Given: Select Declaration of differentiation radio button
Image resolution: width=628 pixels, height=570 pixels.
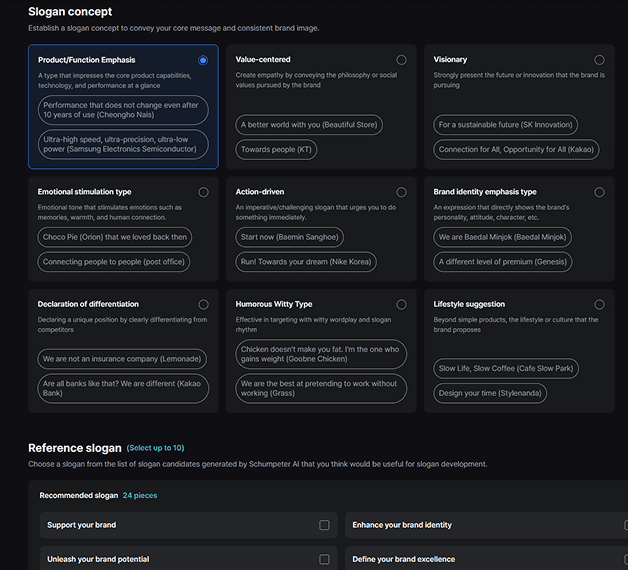Looking at the screenshot, I should (203, 304).
